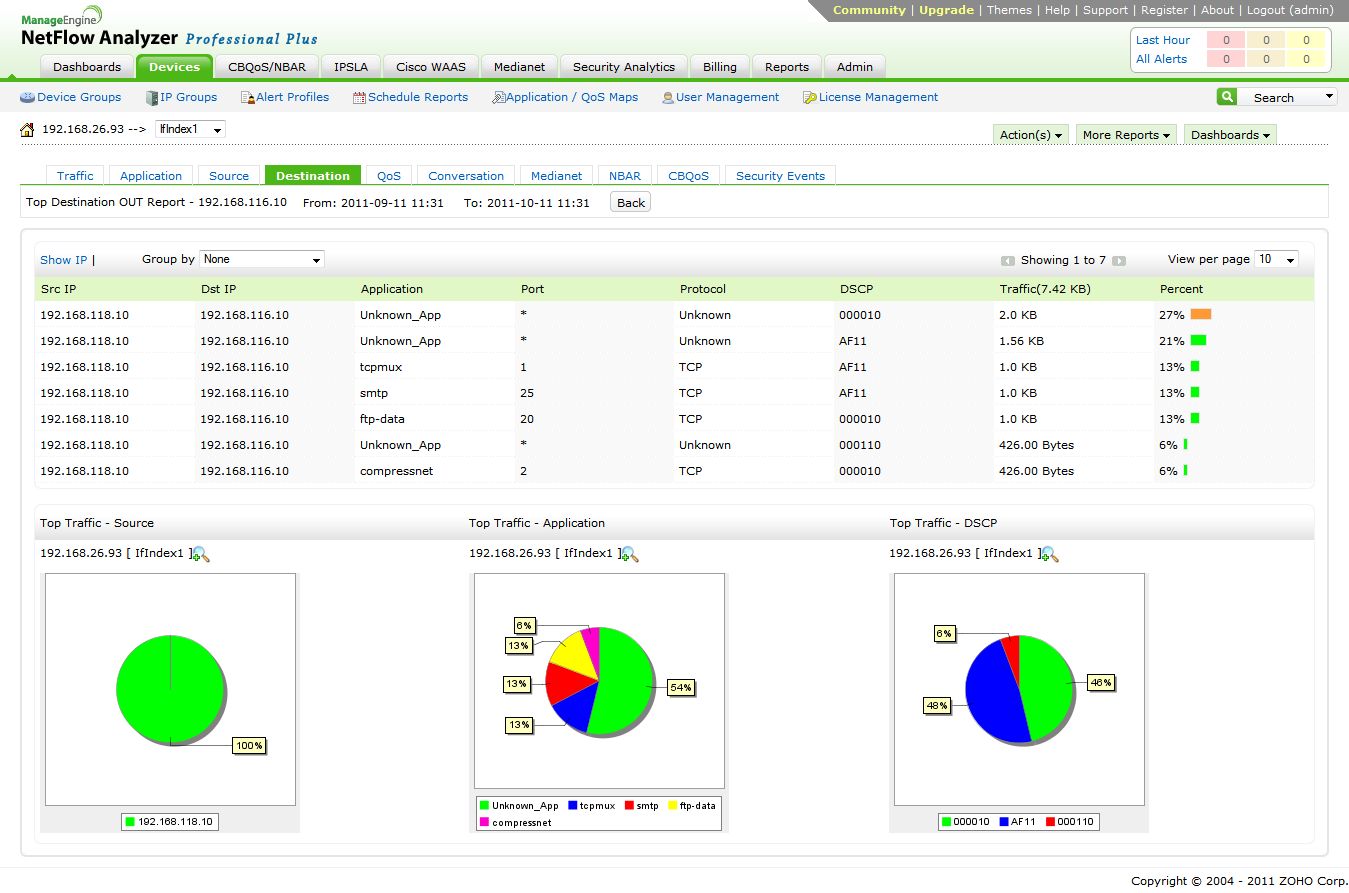Image resolution: width=1349 pixels, height=893 pixels.
Task: Click the License Management icon
Action: [x=809, y=98]
